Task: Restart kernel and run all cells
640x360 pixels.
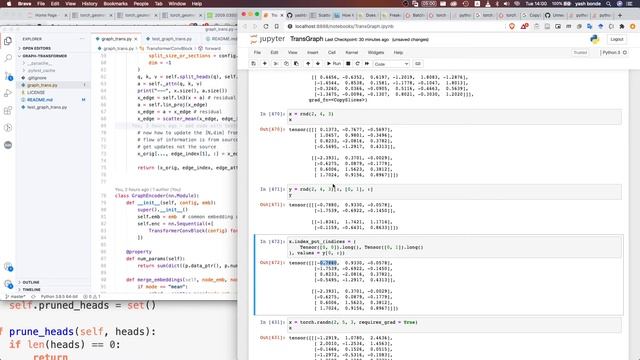Action: click(x=367, y=64)
